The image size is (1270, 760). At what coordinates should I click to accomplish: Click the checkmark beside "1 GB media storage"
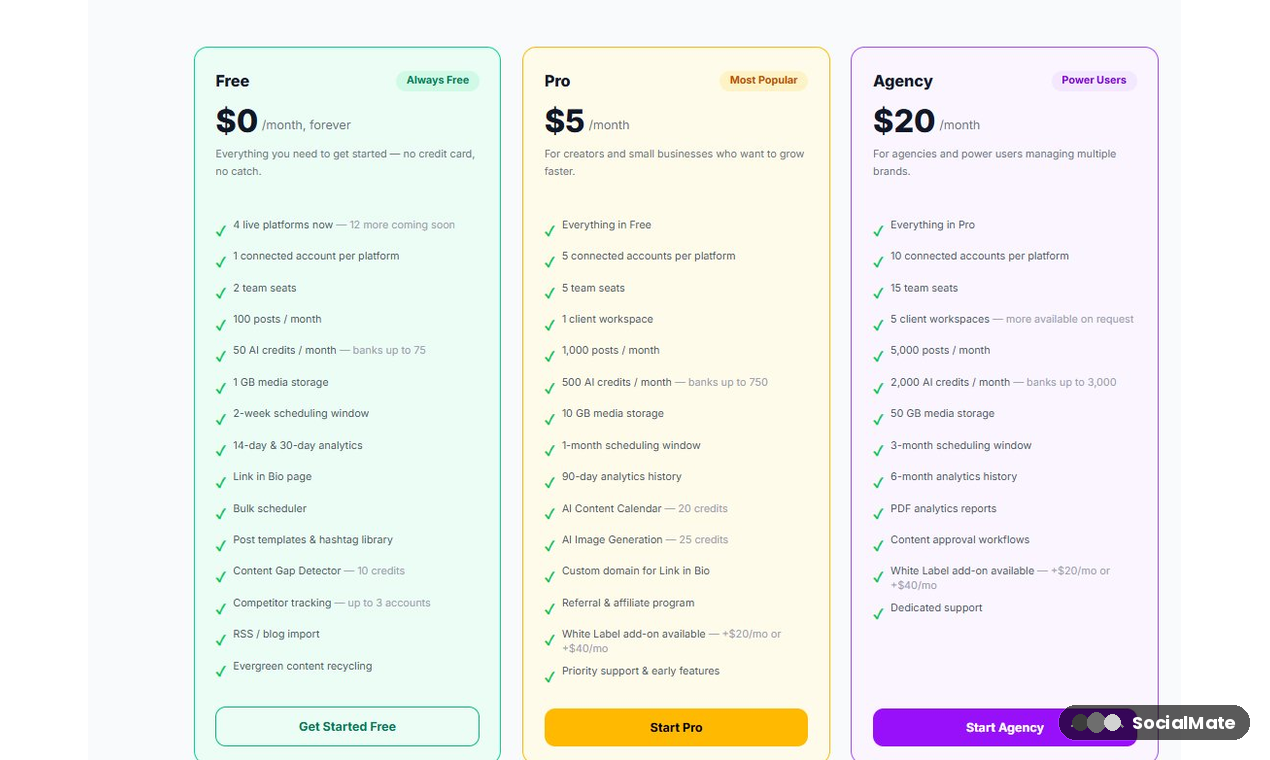220,385
